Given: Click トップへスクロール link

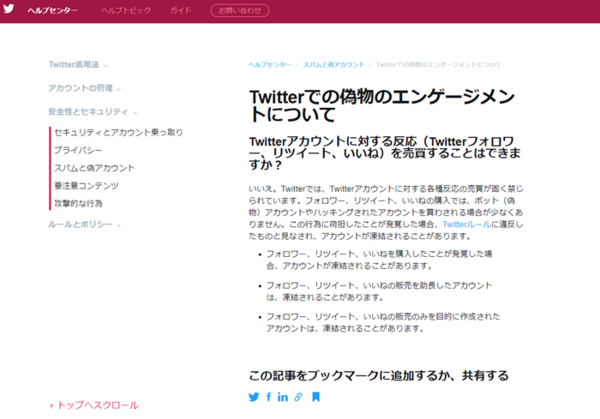Looking at the screenshot, I should (x=94, y=405).
